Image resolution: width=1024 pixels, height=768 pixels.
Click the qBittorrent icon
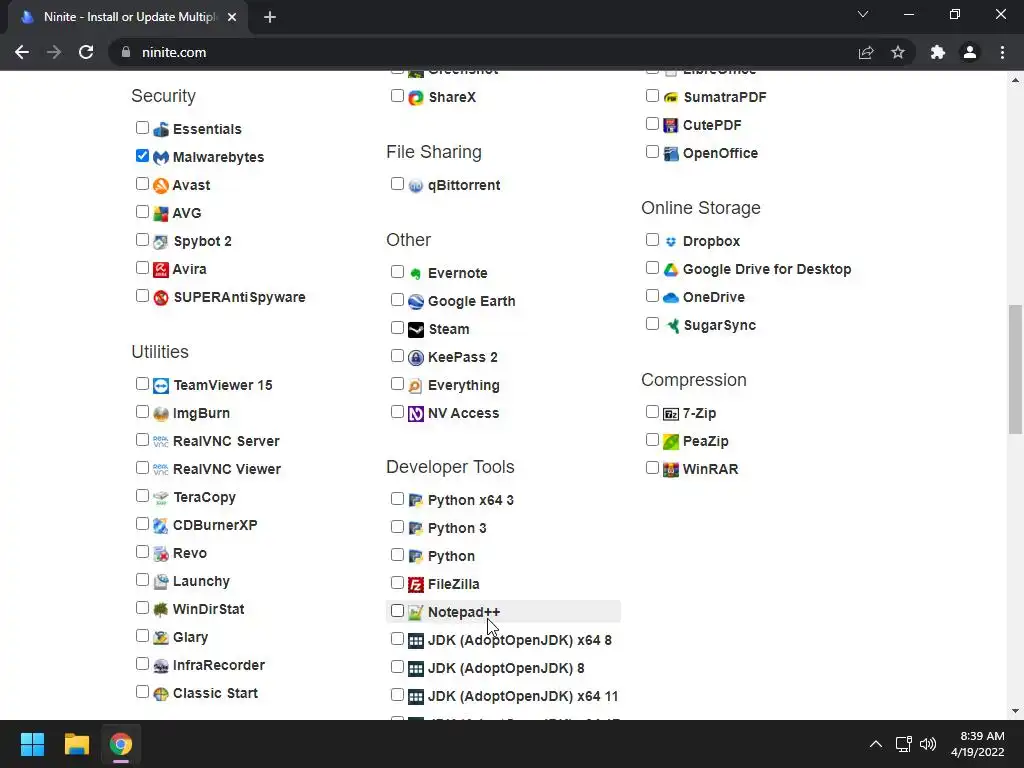416,185
